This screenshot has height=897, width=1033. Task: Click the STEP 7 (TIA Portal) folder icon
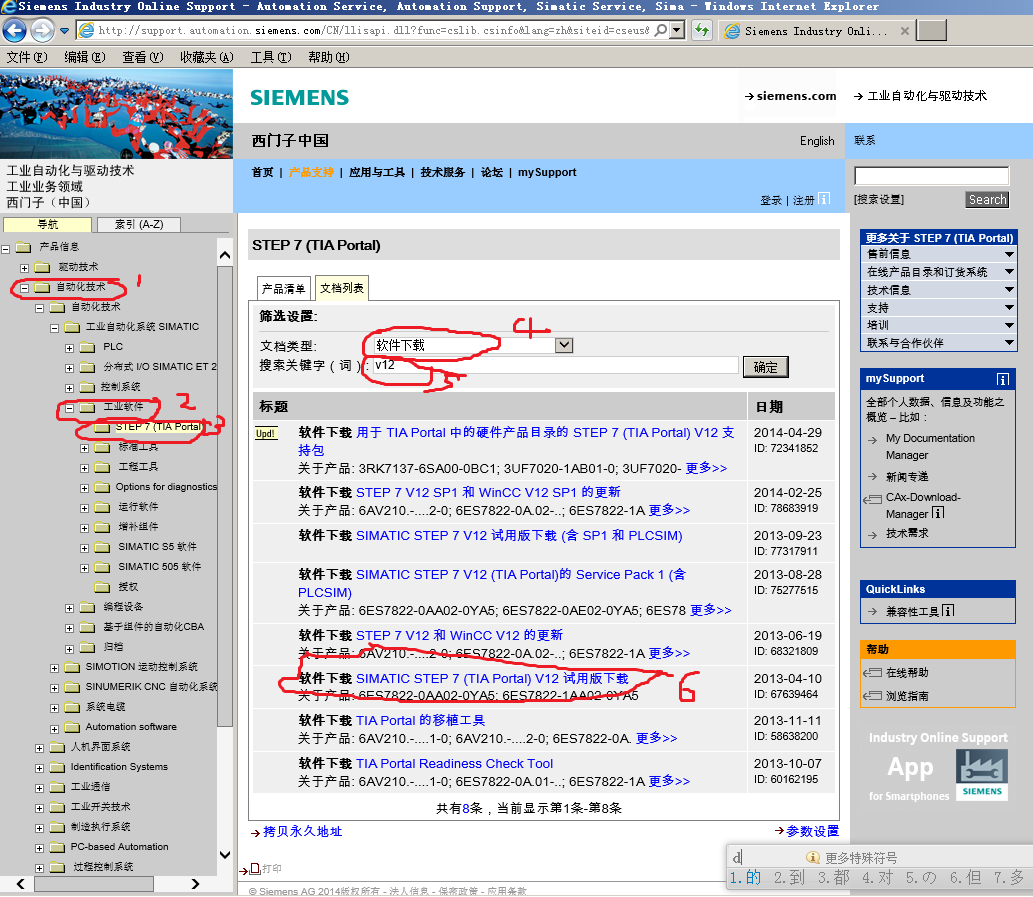pos(102,427)
